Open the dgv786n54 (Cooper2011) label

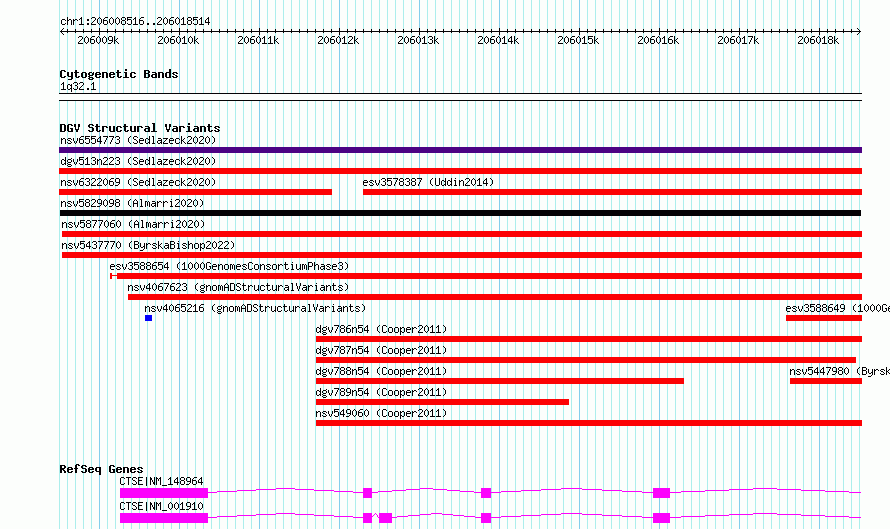coord(381,329)
